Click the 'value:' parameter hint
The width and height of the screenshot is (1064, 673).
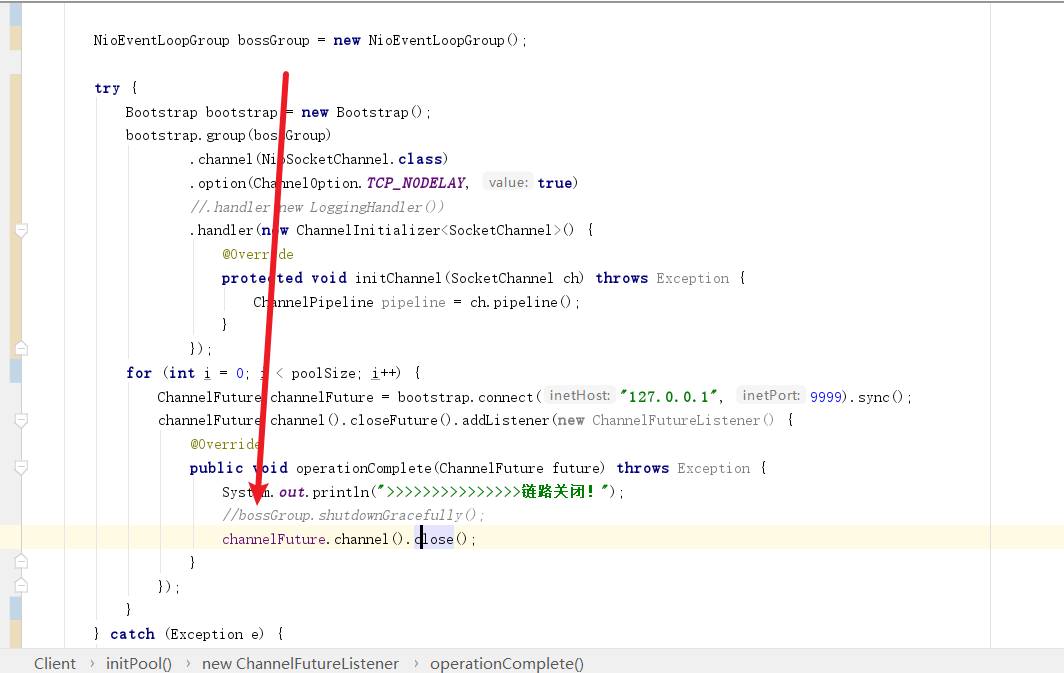(x=508, y=183)
